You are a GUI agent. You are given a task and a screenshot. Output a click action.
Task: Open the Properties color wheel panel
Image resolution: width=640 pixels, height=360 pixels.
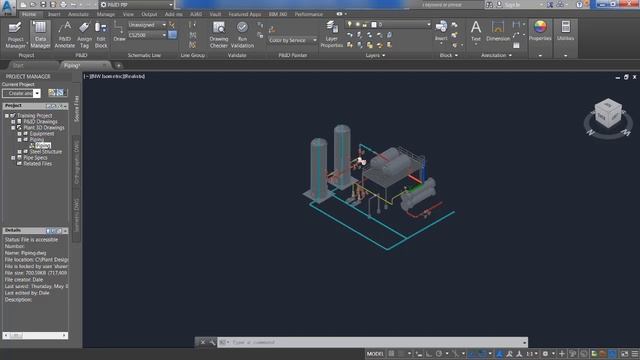coord(540,31)
